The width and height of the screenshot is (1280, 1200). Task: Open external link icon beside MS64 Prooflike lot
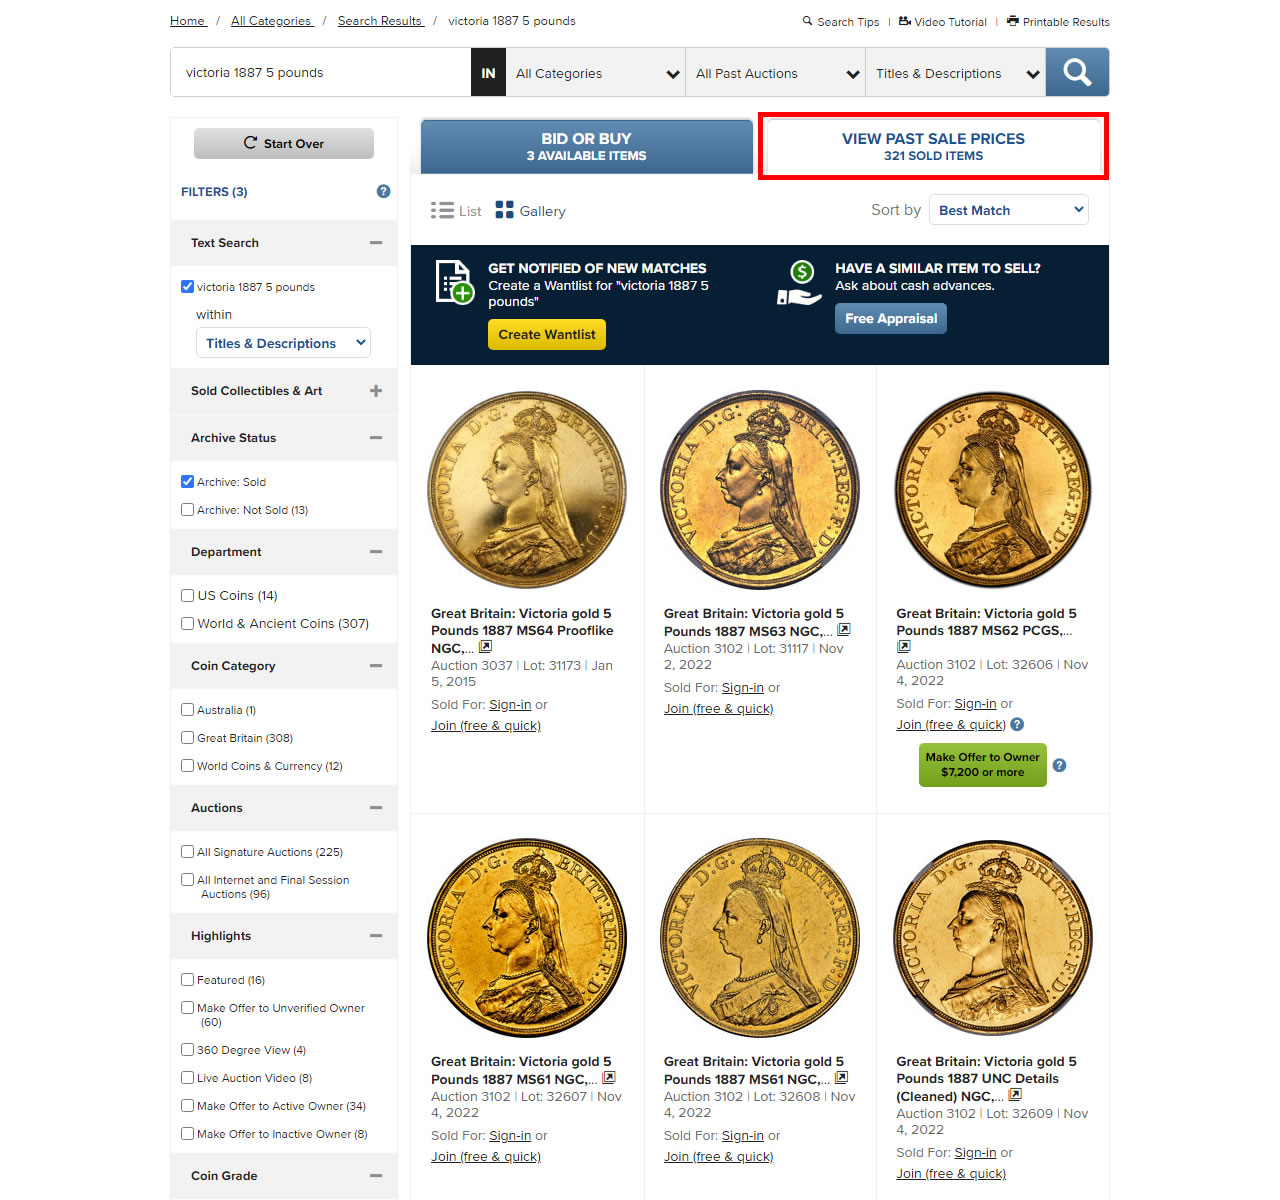click(485, 647)
